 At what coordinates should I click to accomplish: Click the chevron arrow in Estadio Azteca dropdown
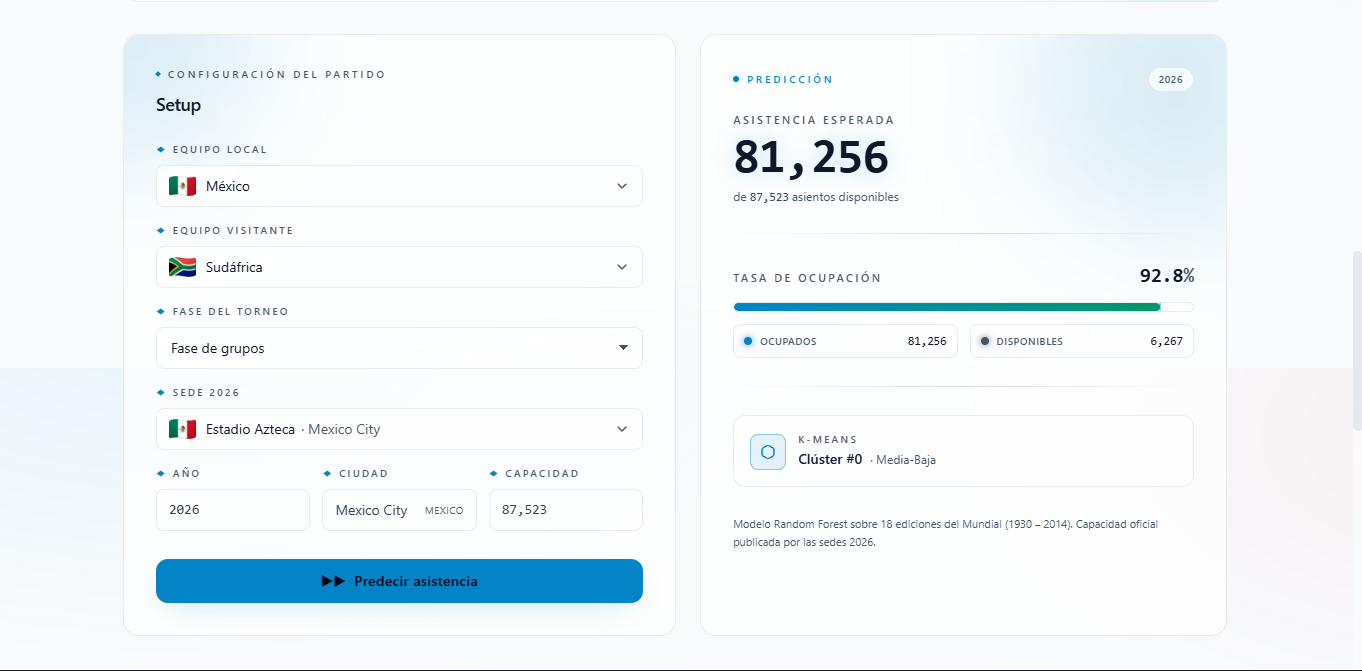coord(622,429)
